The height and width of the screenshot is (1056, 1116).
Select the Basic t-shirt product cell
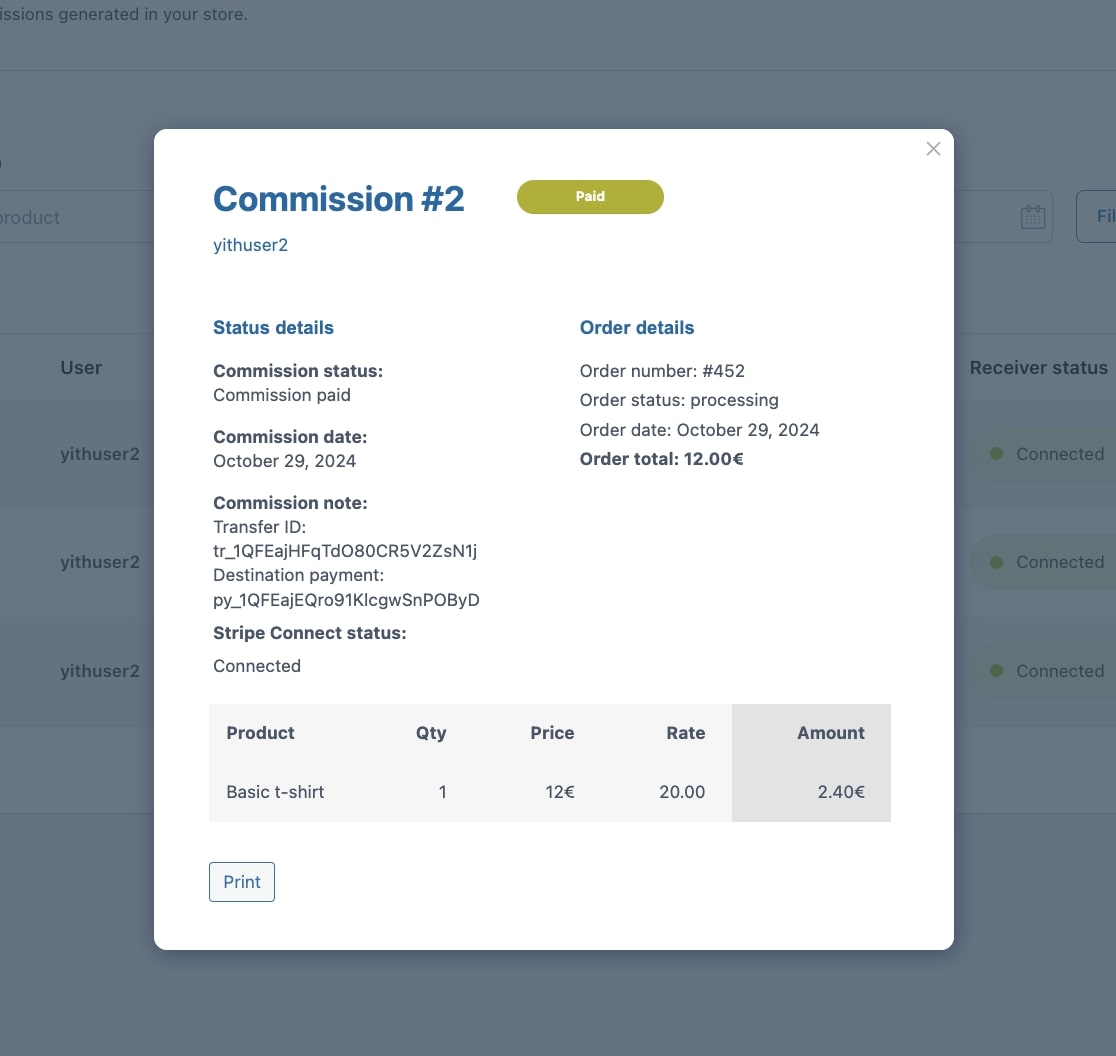(275, 792)
